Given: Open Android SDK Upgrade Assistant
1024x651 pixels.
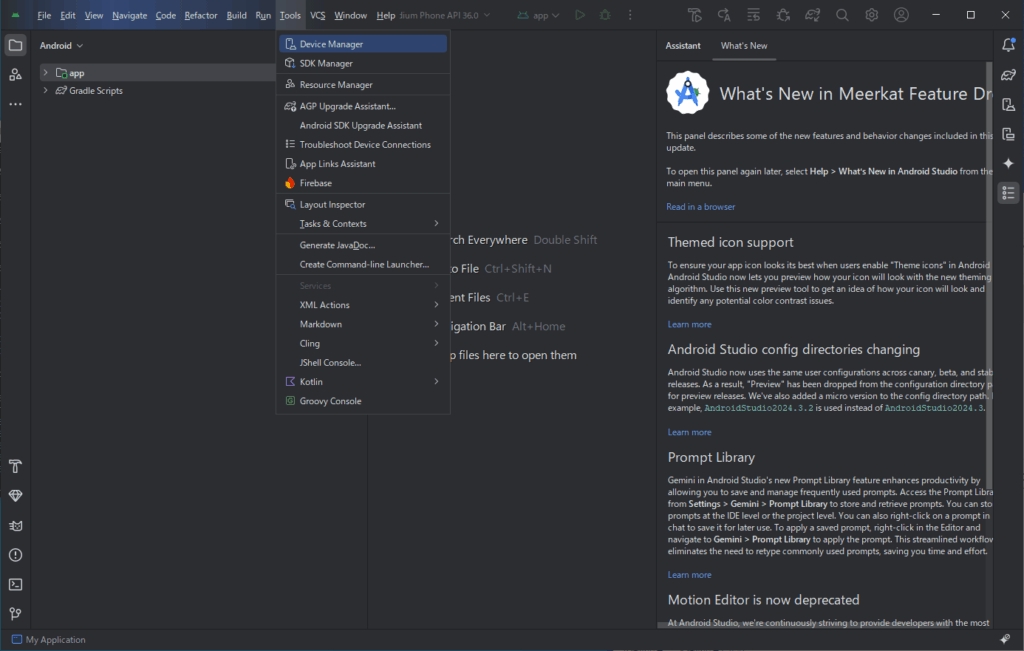Looking at the screenshot, I should (x=363, y=125).
